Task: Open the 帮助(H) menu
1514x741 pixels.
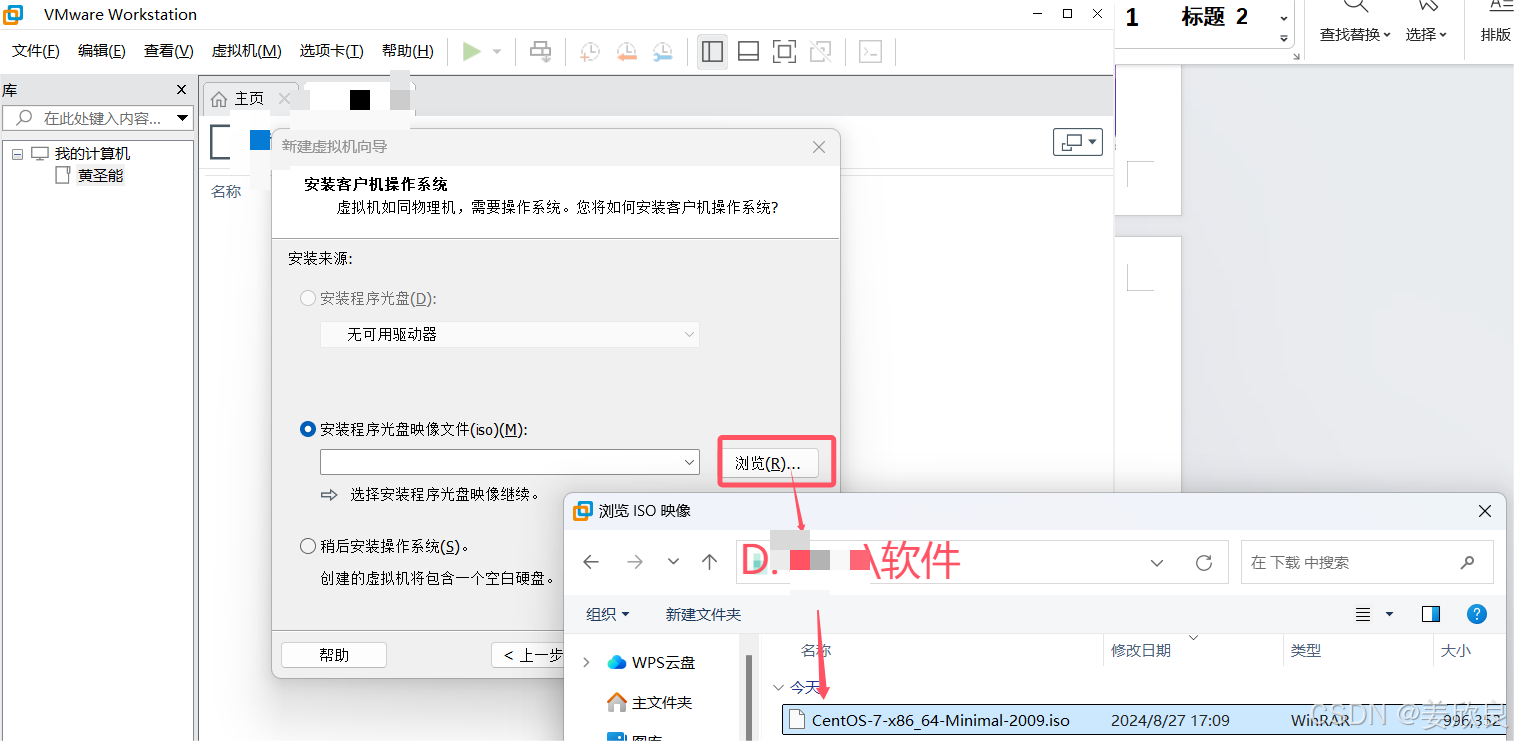Action: coord(407,51)
